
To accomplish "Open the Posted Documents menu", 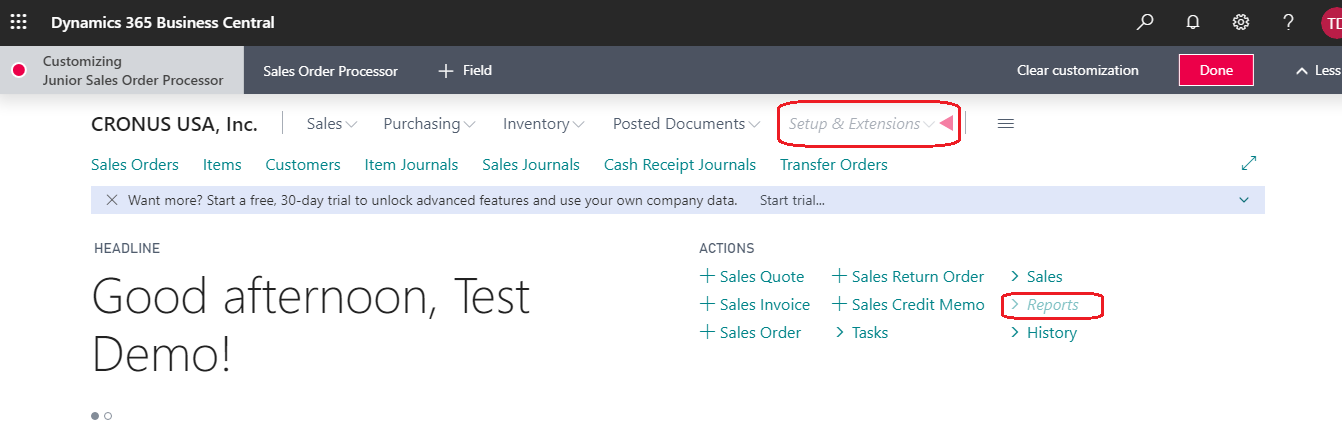I will pos(686,124).
